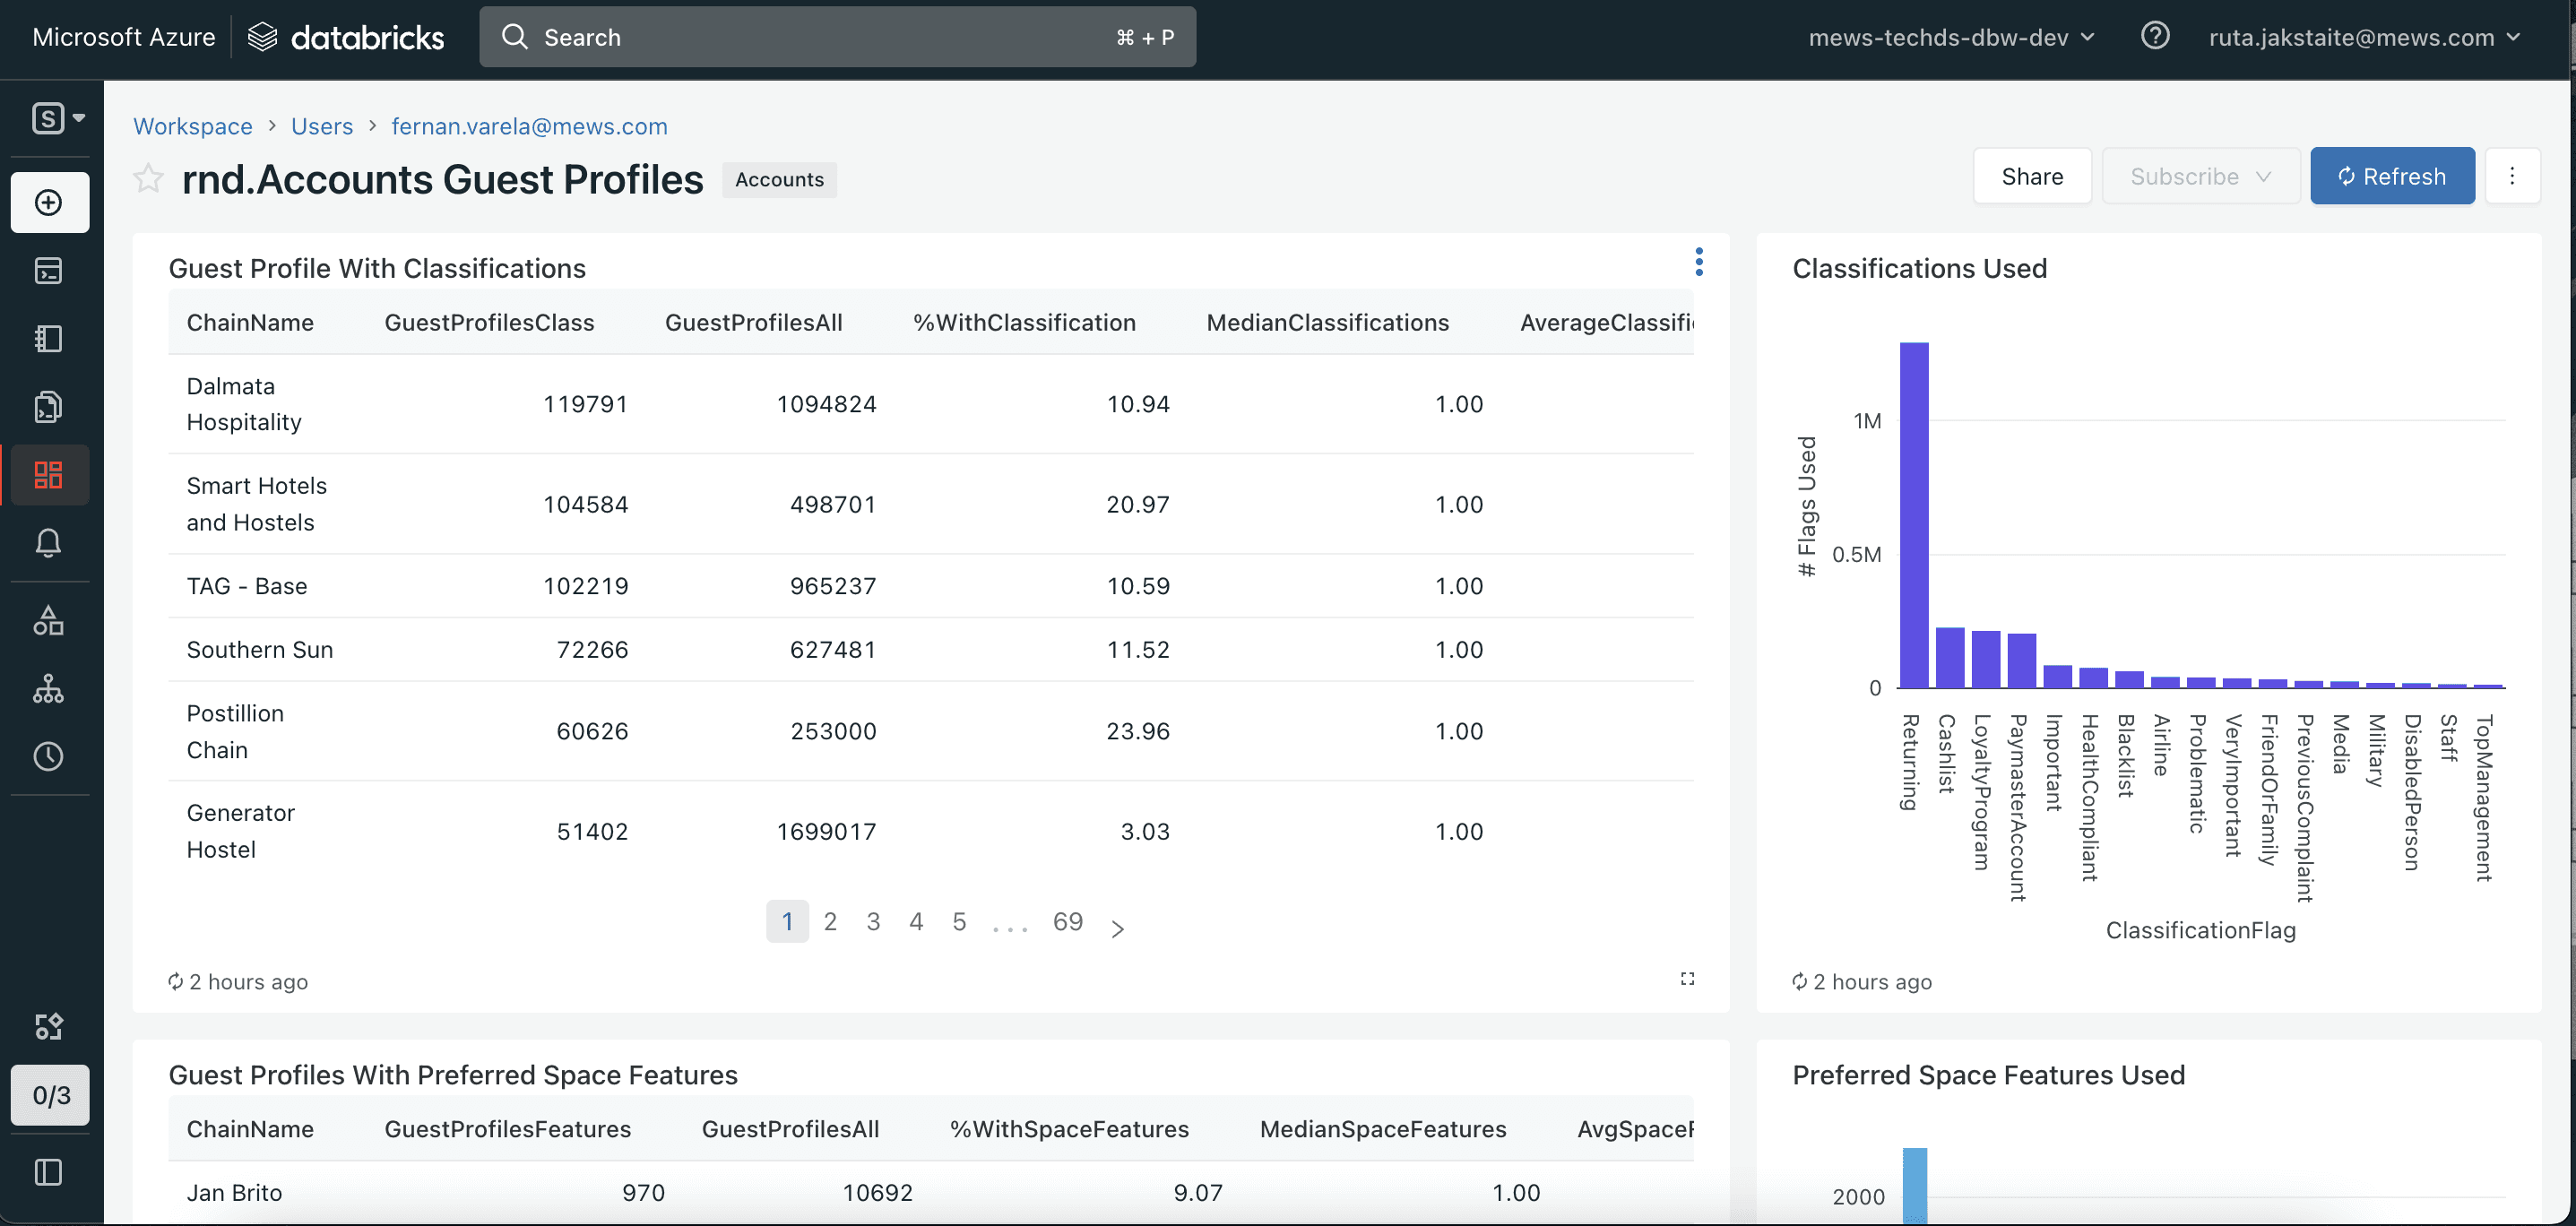Open the mews-techds-dbw-dev workspace dropdown
The width and height of the screenshot is (2576, 1226).
tap(1951, 38)
